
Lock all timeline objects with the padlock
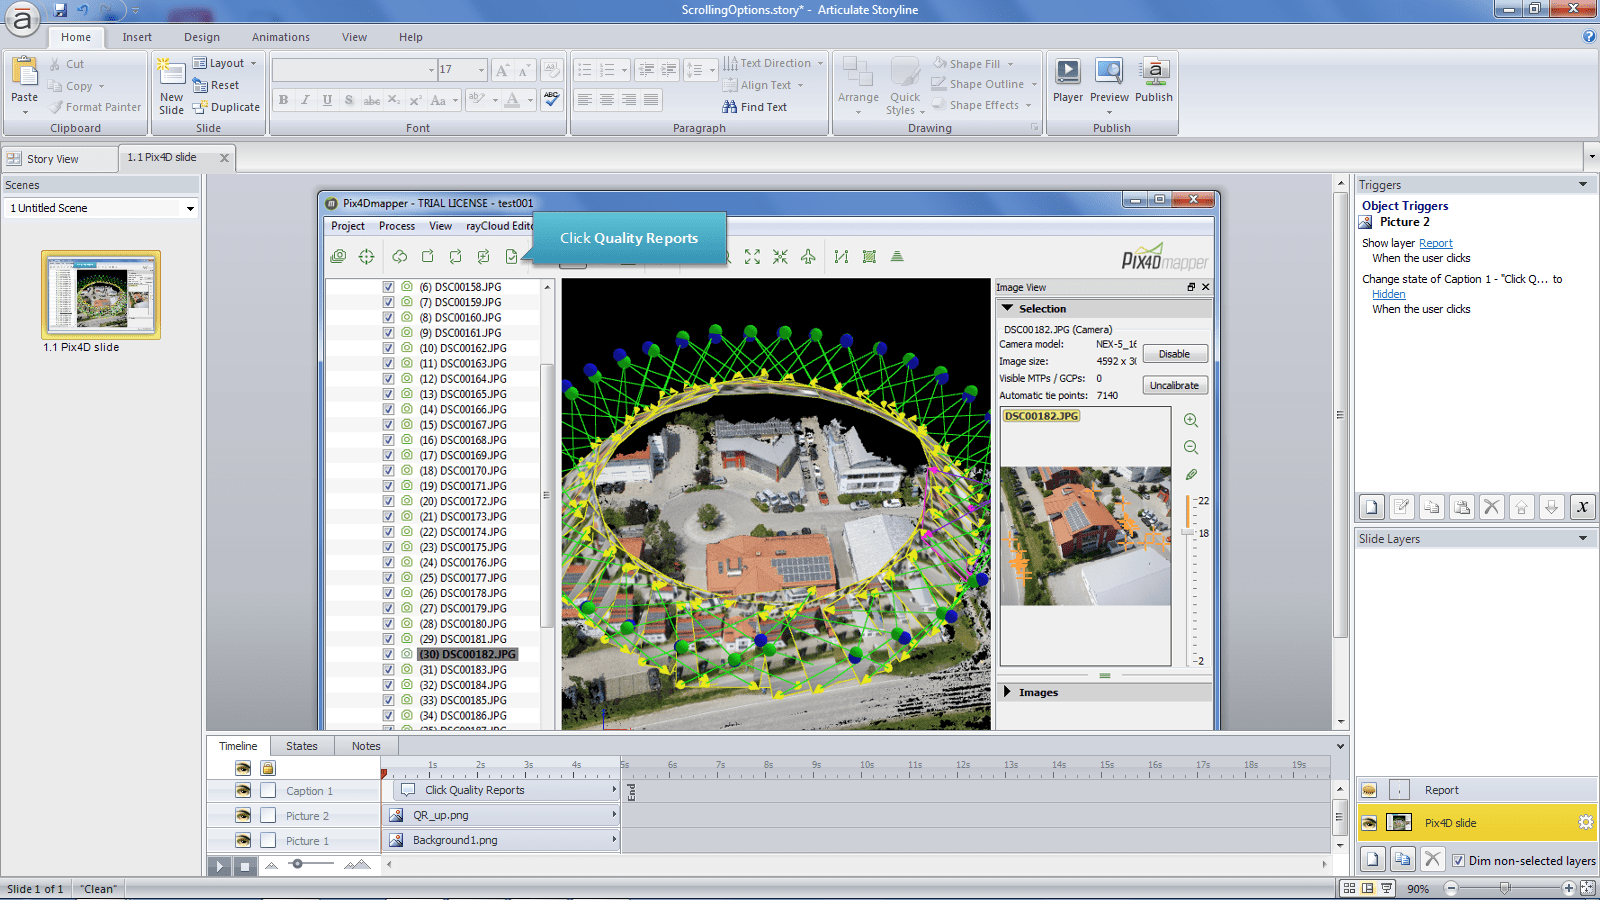(267, 767)
